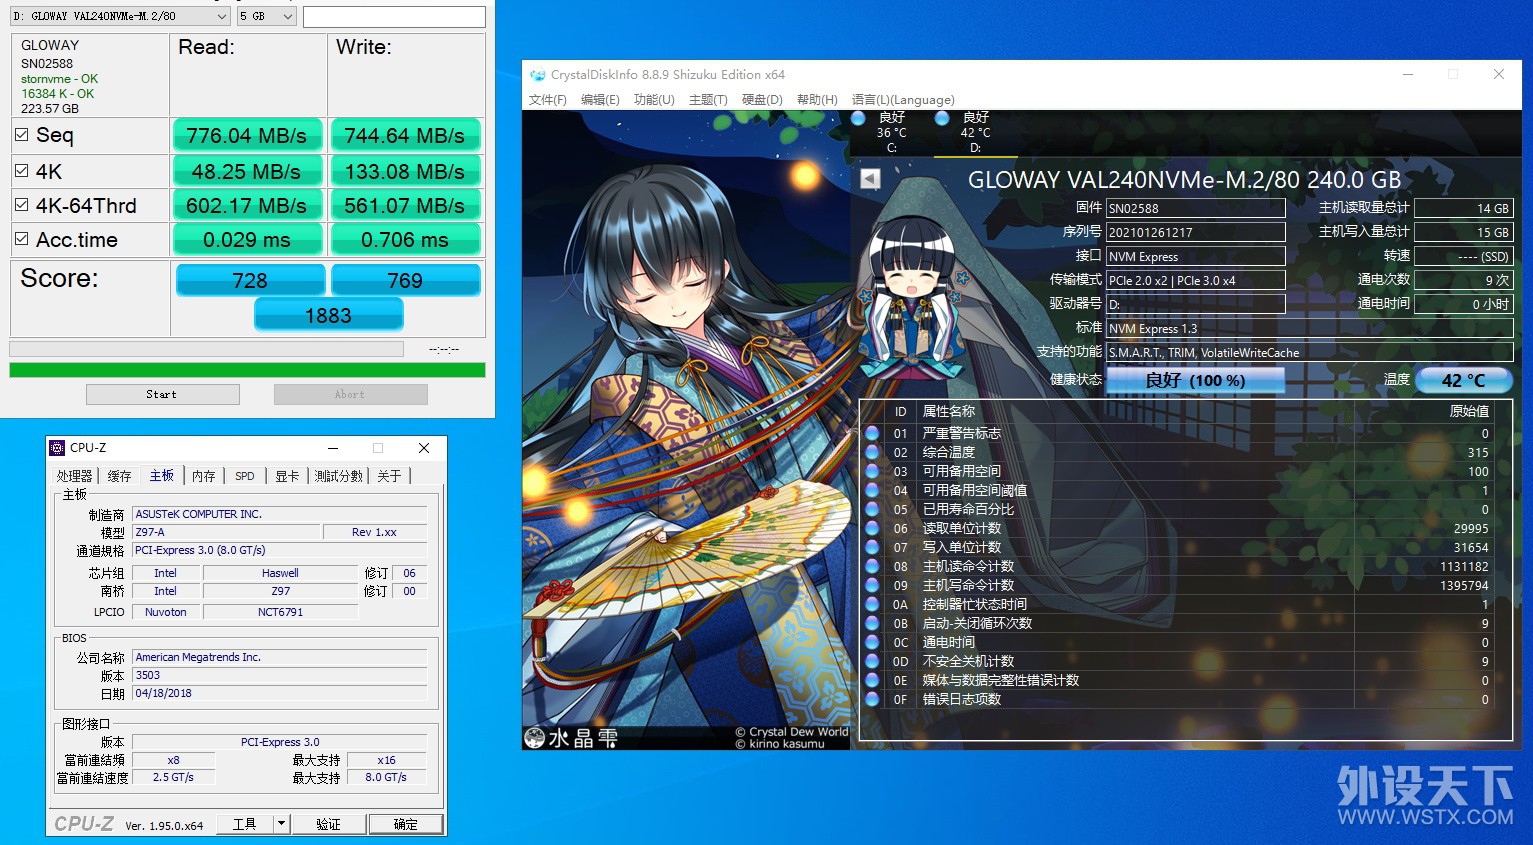Click the previous disk arrow icon
The height and width of the screenshot is (845, 1533).
tap(870, 179)
